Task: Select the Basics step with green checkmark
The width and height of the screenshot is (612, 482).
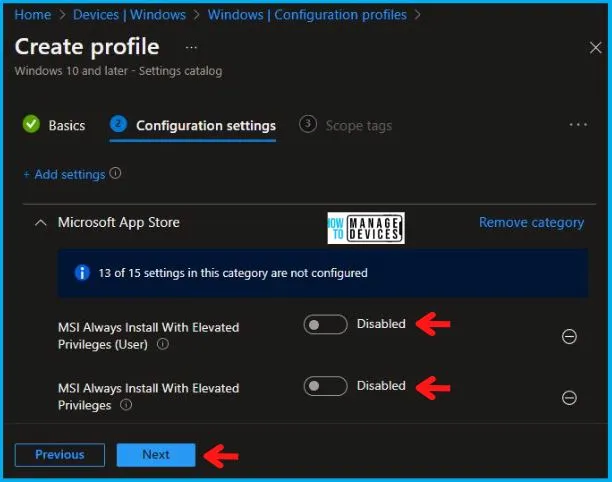Action: 54,125
